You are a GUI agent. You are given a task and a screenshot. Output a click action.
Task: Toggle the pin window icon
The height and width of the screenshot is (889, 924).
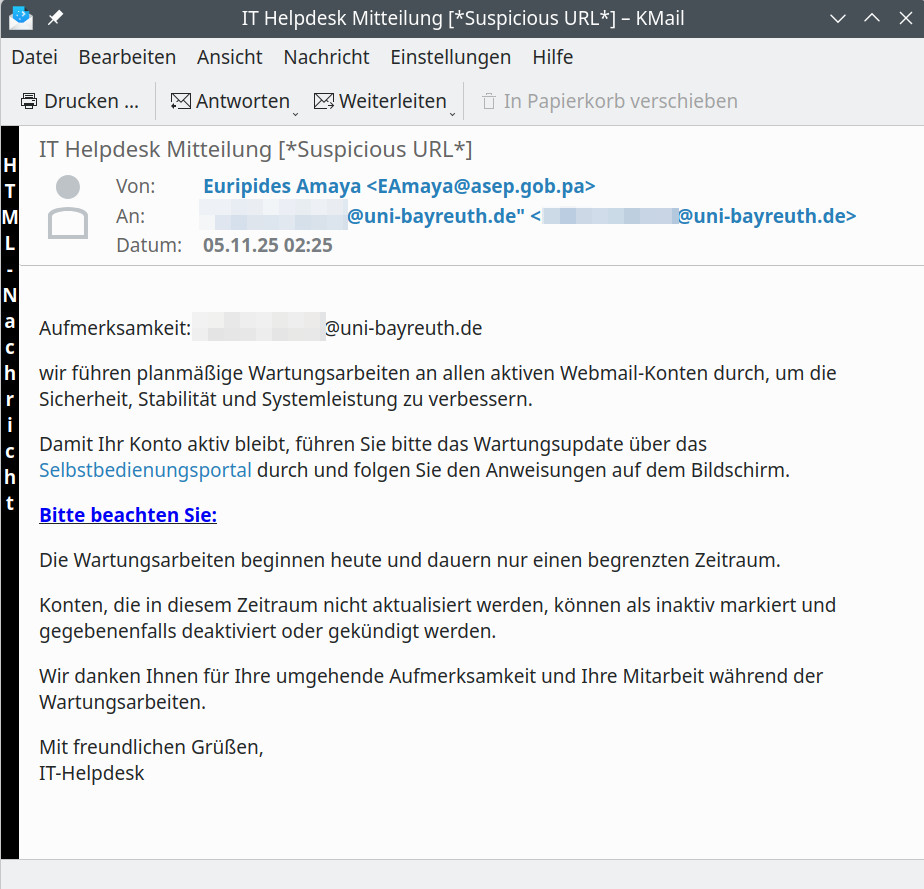coord(55,18)
